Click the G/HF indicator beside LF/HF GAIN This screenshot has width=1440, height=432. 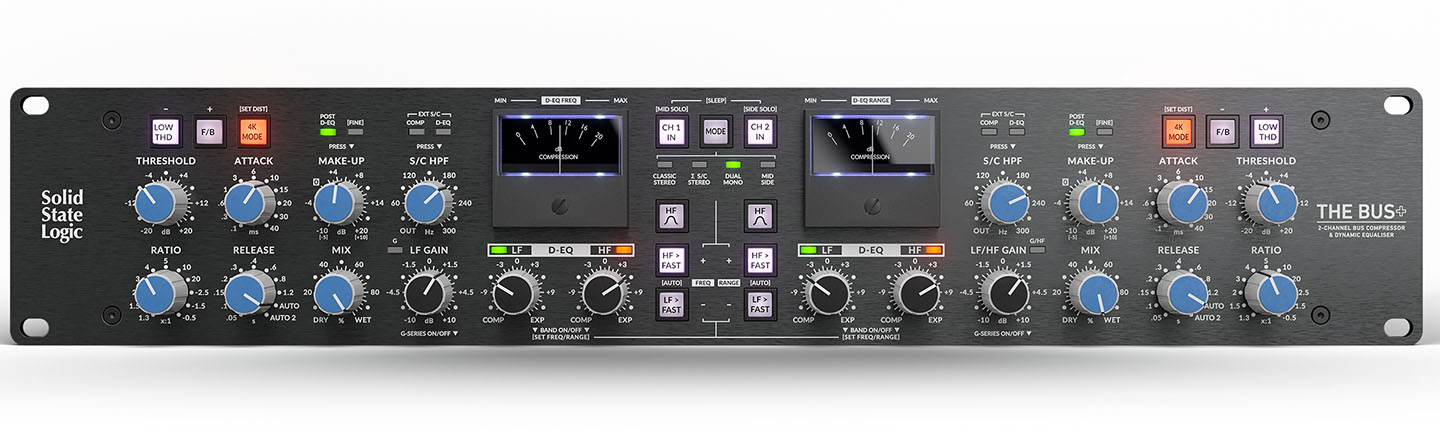coord(1037,248)
